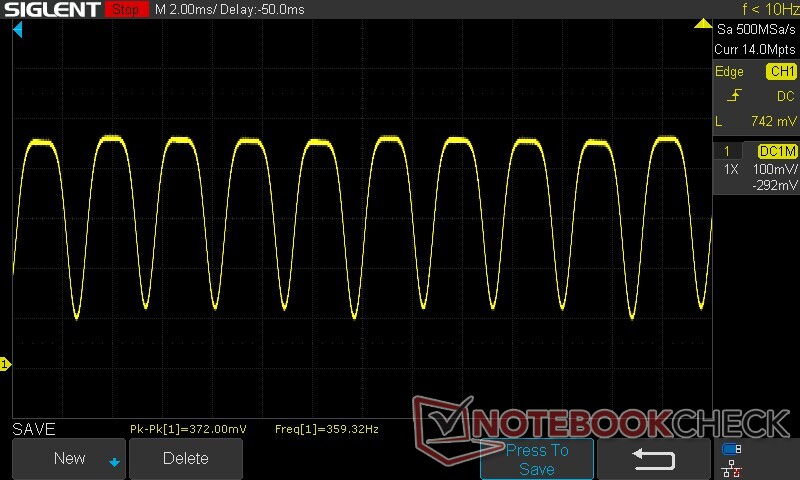Click the channel 1 number indicator
The height and width of the screenshot is (480, 800).
point(727,151)
